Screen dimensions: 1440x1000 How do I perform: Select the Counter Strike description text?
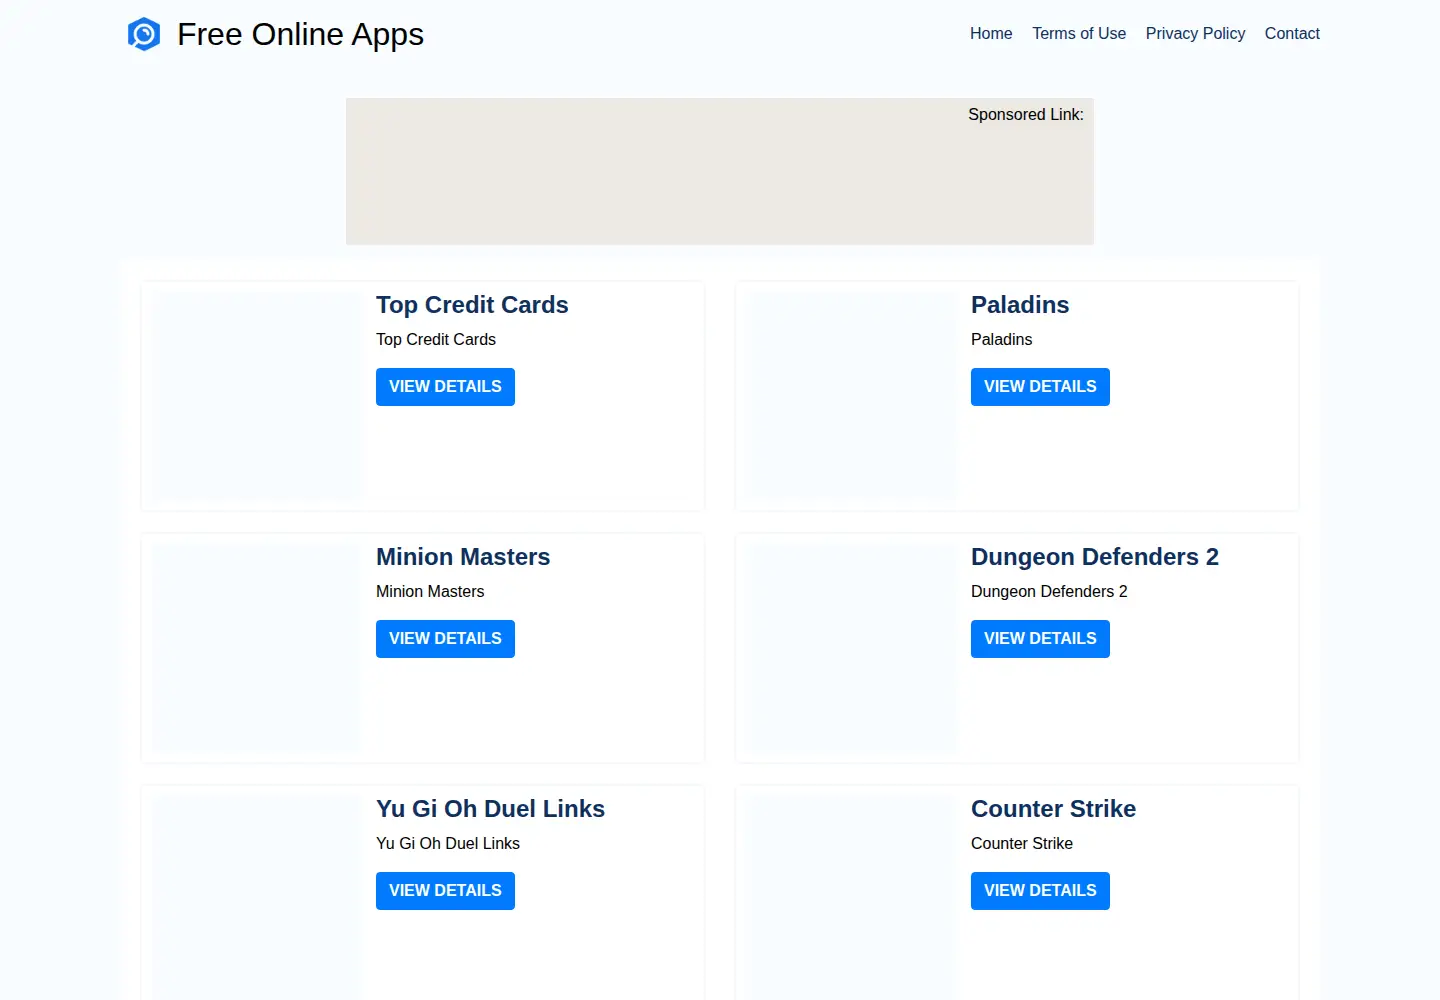[1022, 844]
